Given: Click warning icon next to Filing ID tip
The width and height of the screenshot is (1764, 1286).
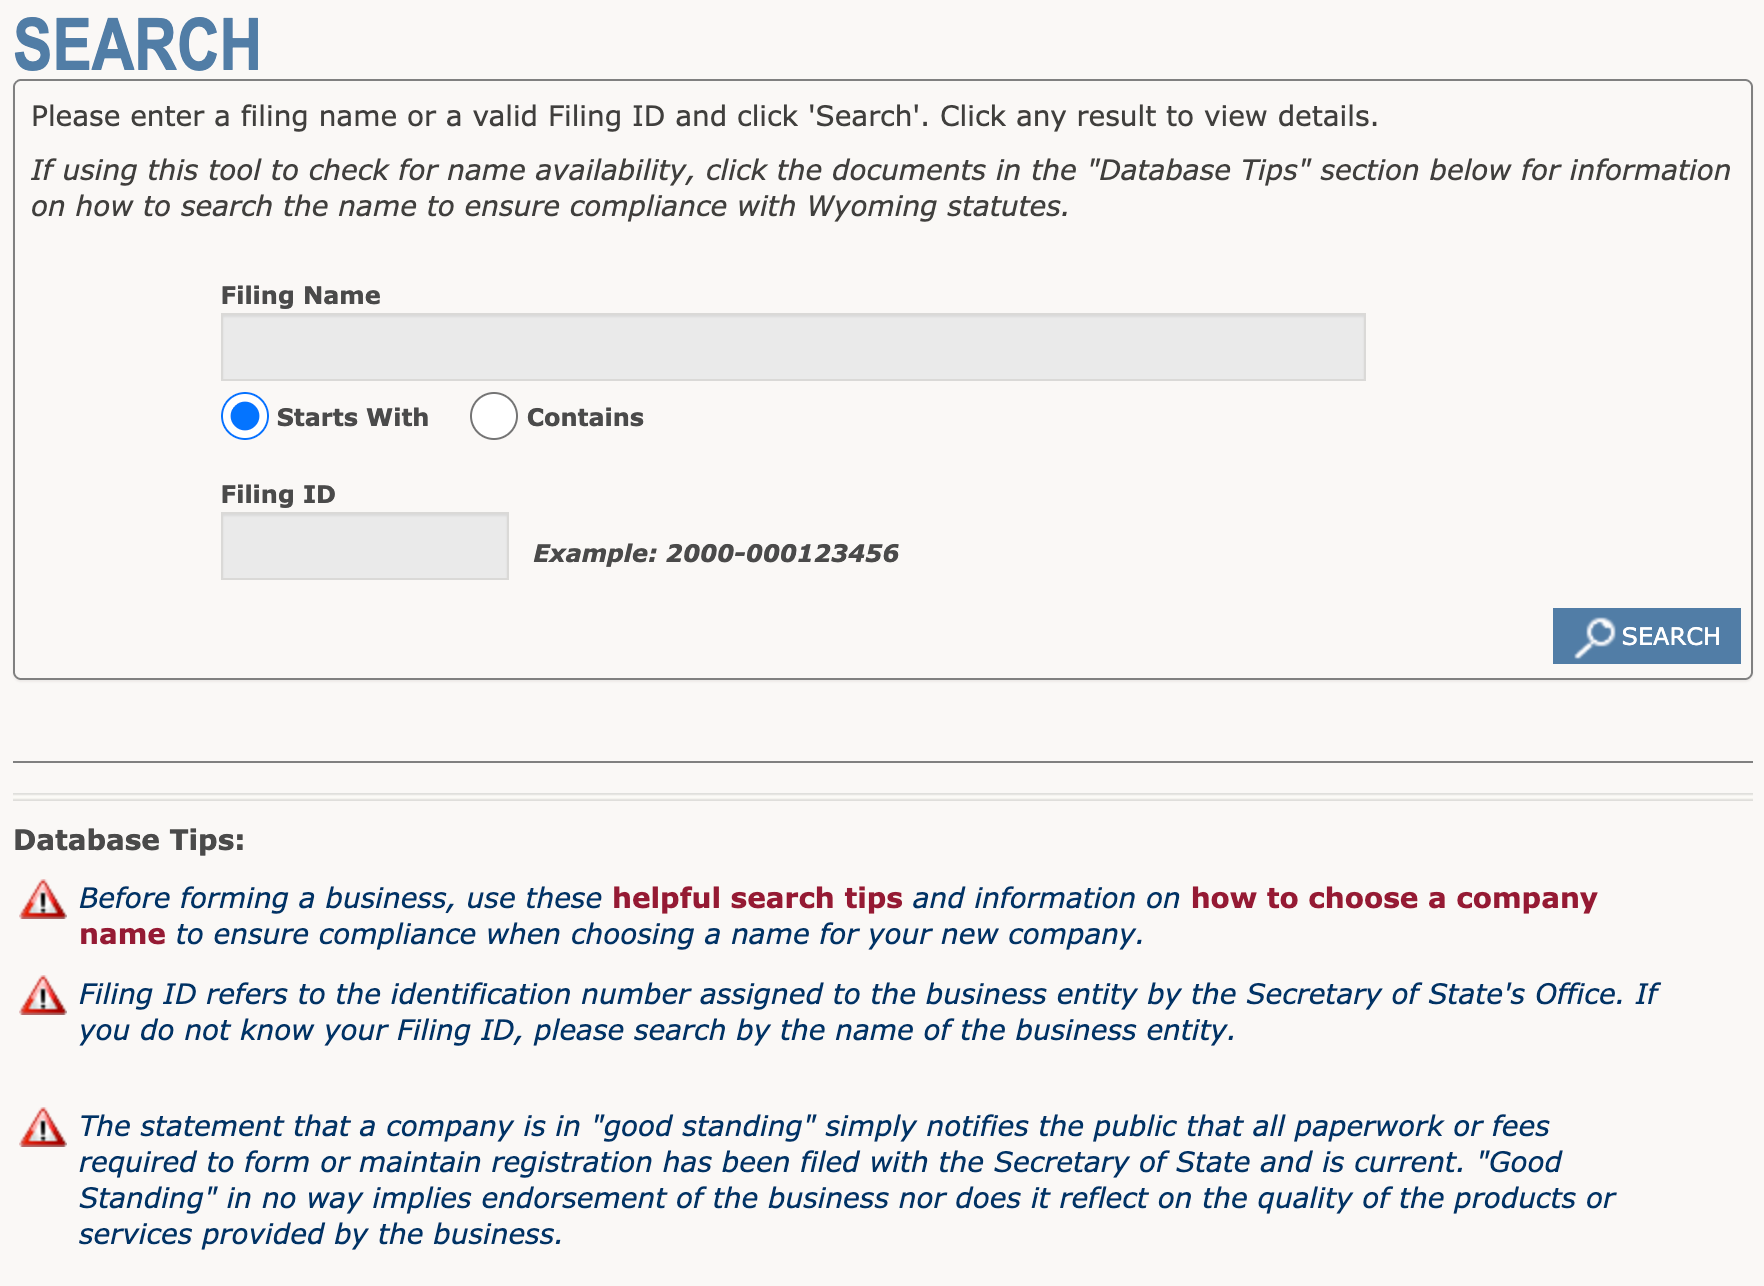Looking at the screenshot, I should [x=43, y=996].
